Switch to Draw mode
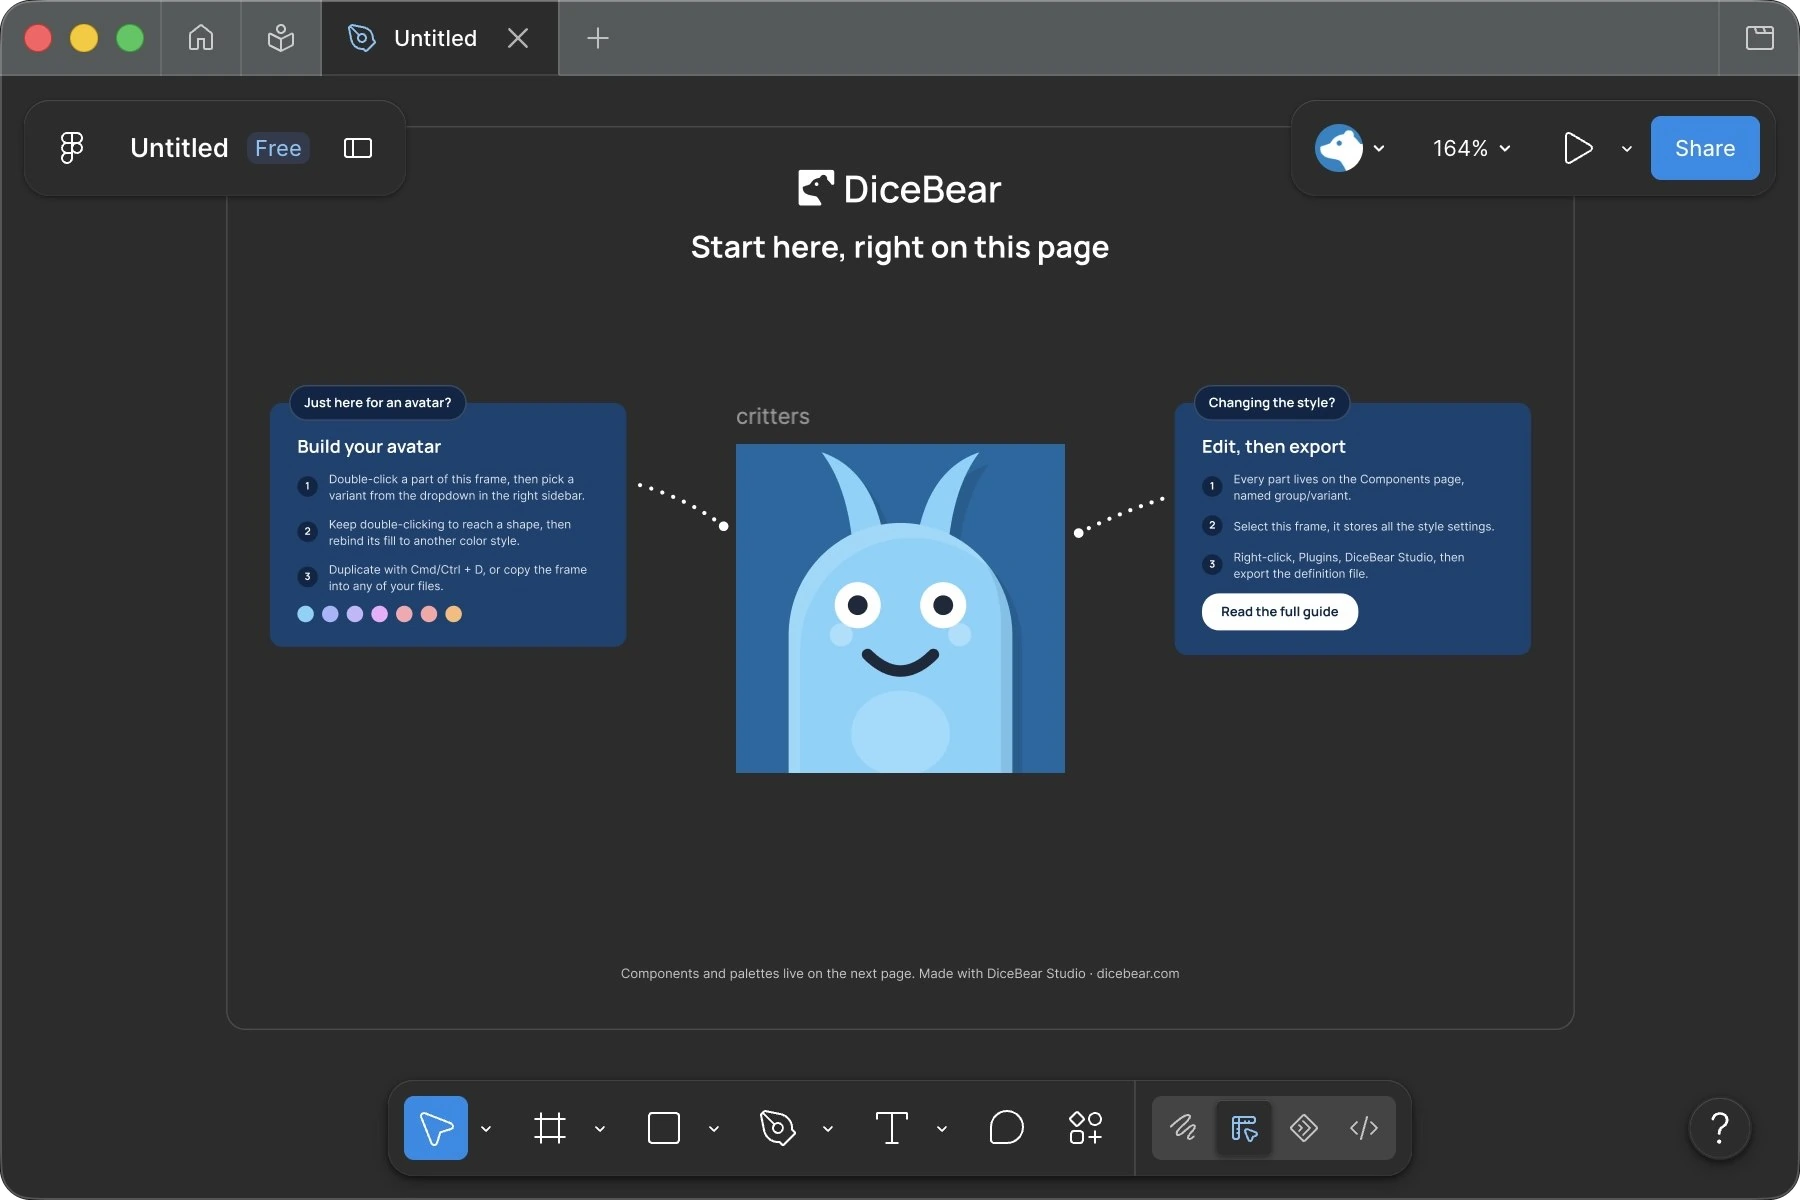This screenshot has width=1800, height=1200. click(x=1183, y=1128)
